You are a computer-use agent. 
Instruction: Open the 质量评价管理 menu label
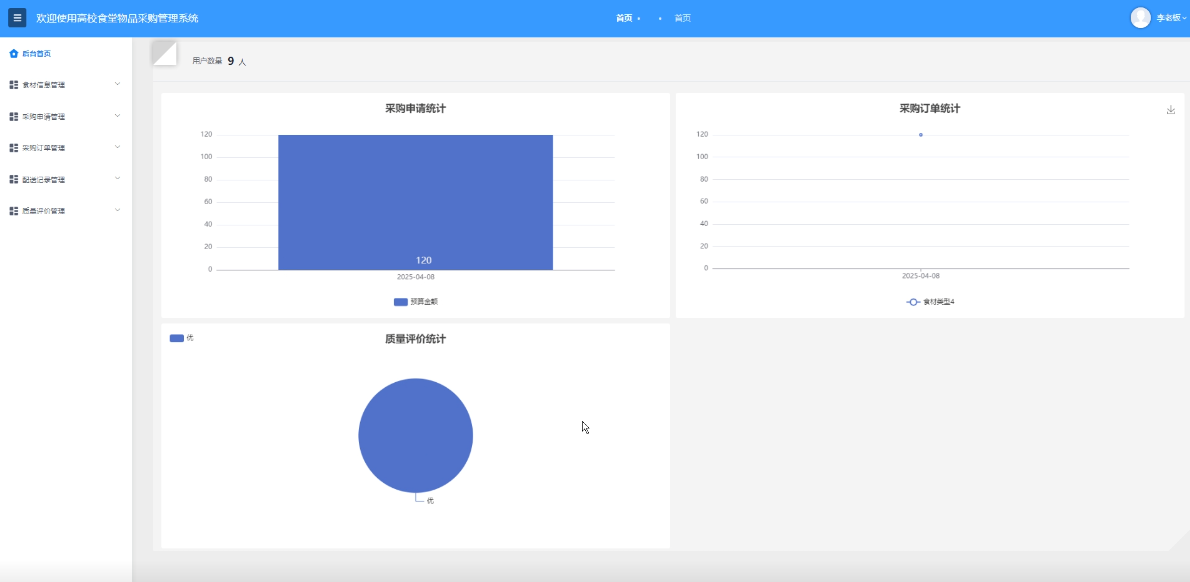tap(43, 211)
